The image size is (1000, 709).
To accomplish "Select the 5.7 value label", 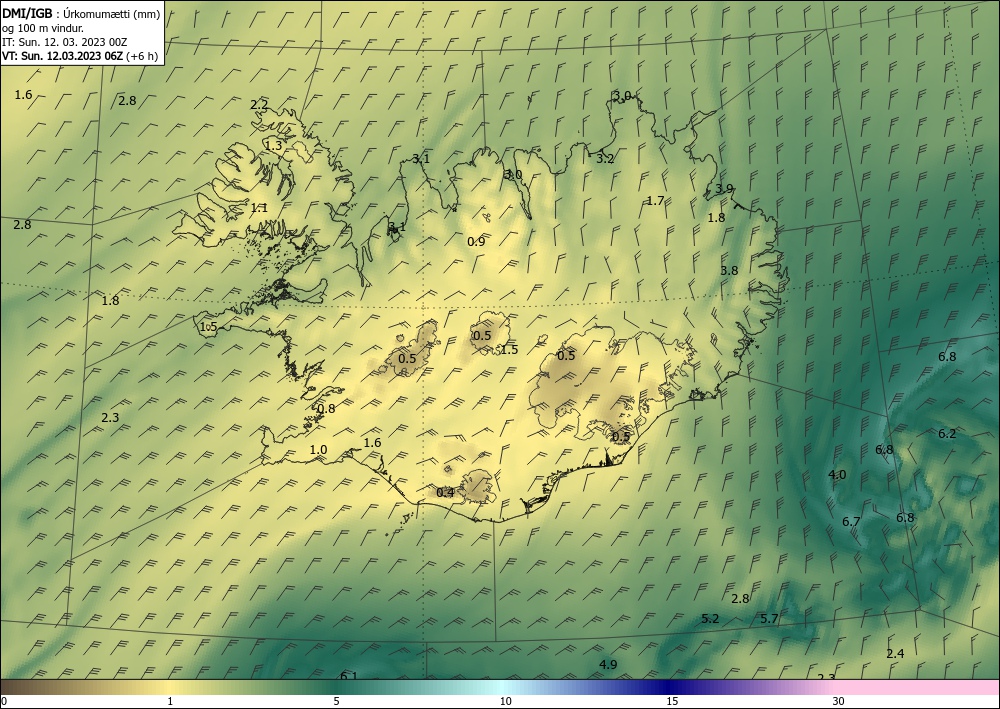I will (769, 618).
